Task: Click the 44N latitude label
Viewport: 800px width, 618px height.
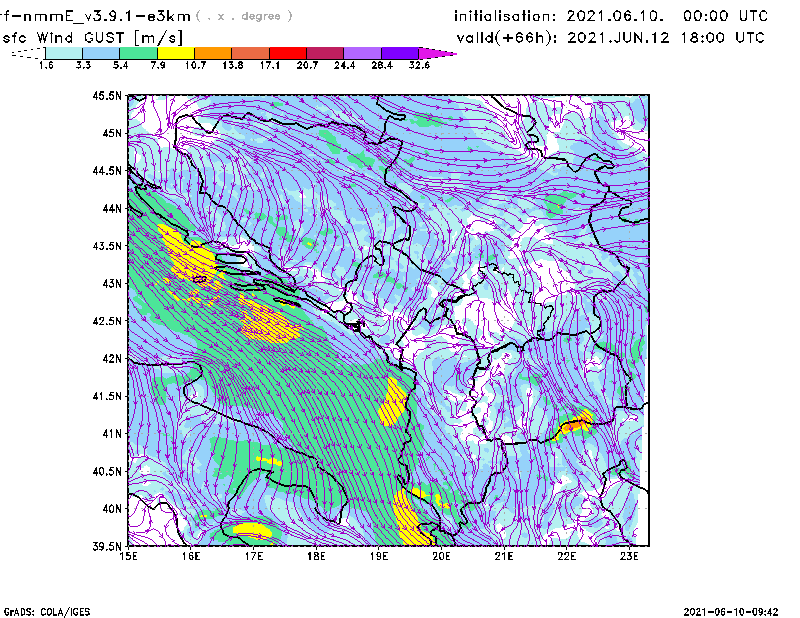Action: pyautogui.click(x=112, y=208)
